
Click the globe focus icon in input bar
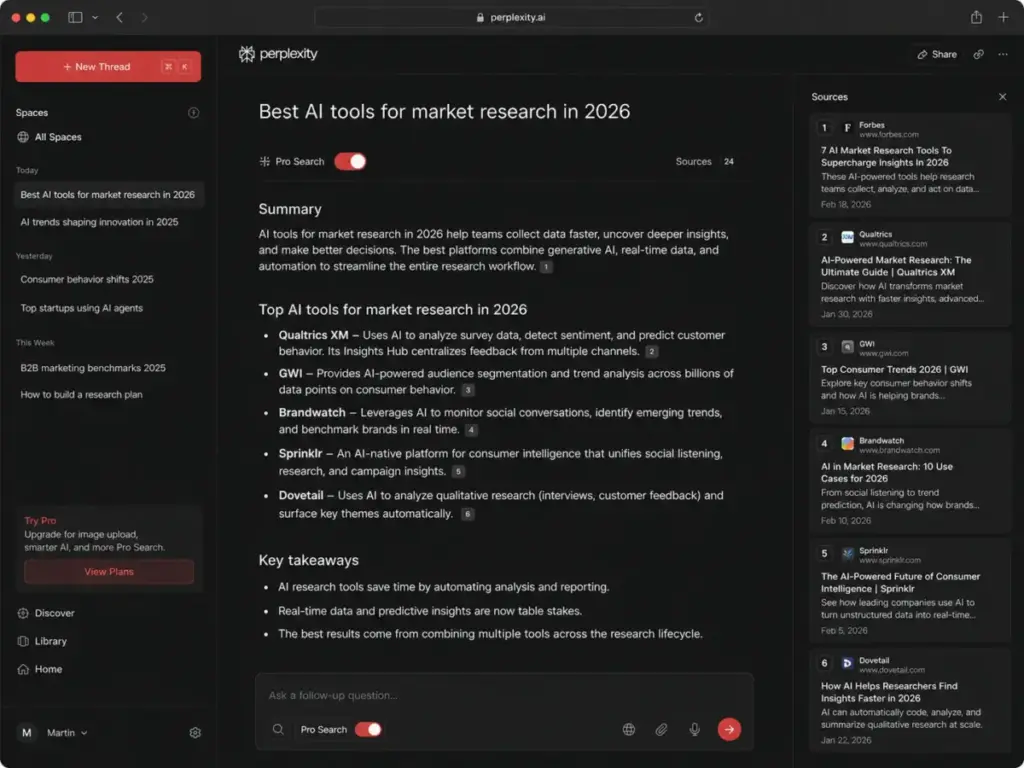[x=629, y=729]
